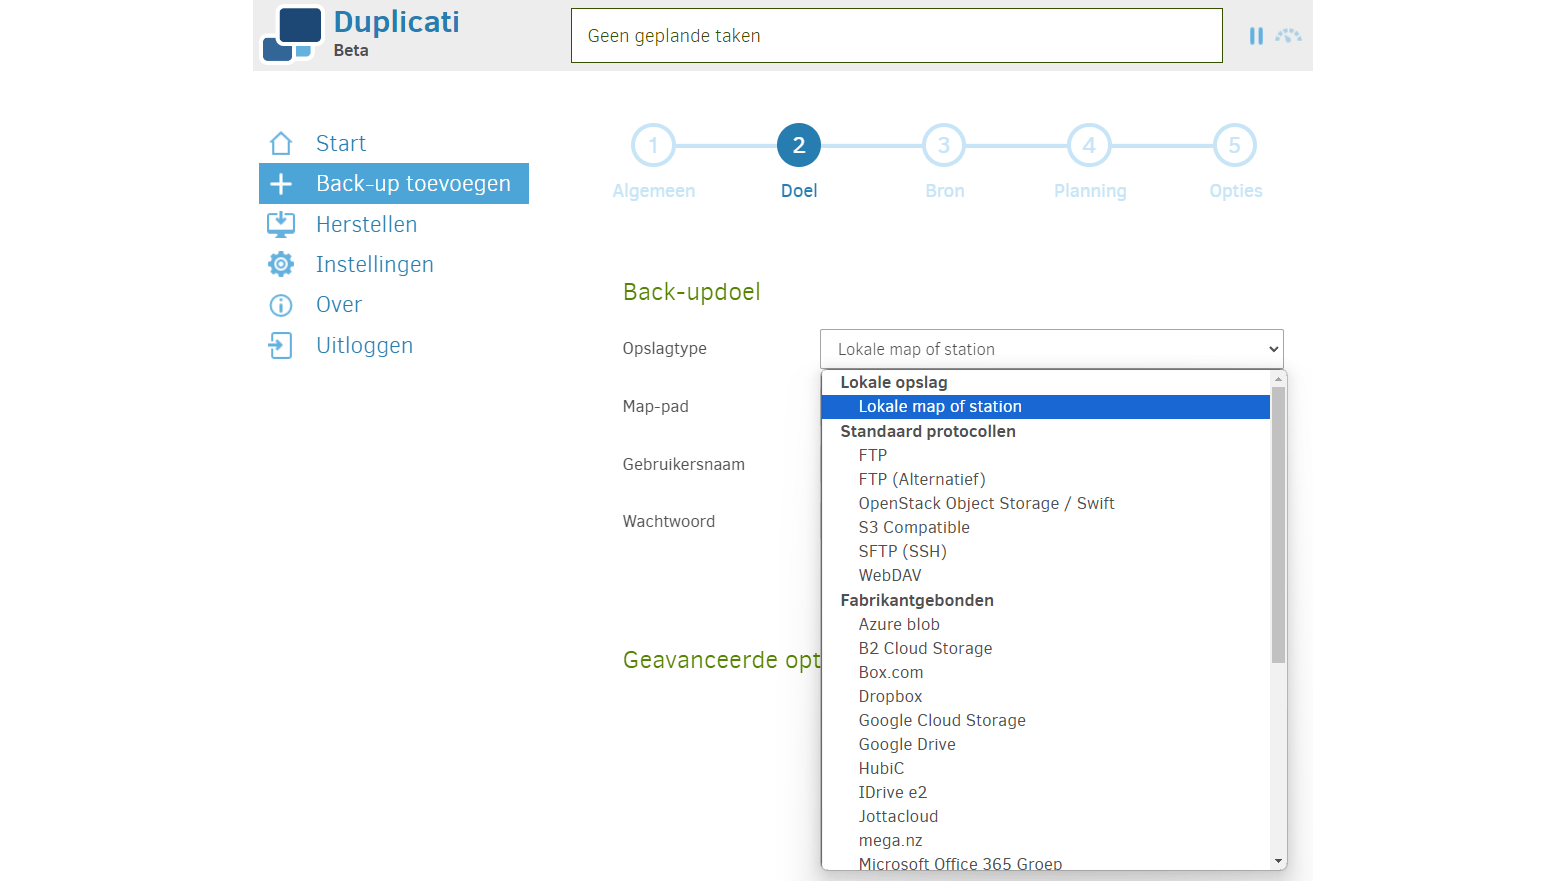Choose S3 Compatible storage type

pyautogui.click(x=913, y=528)
